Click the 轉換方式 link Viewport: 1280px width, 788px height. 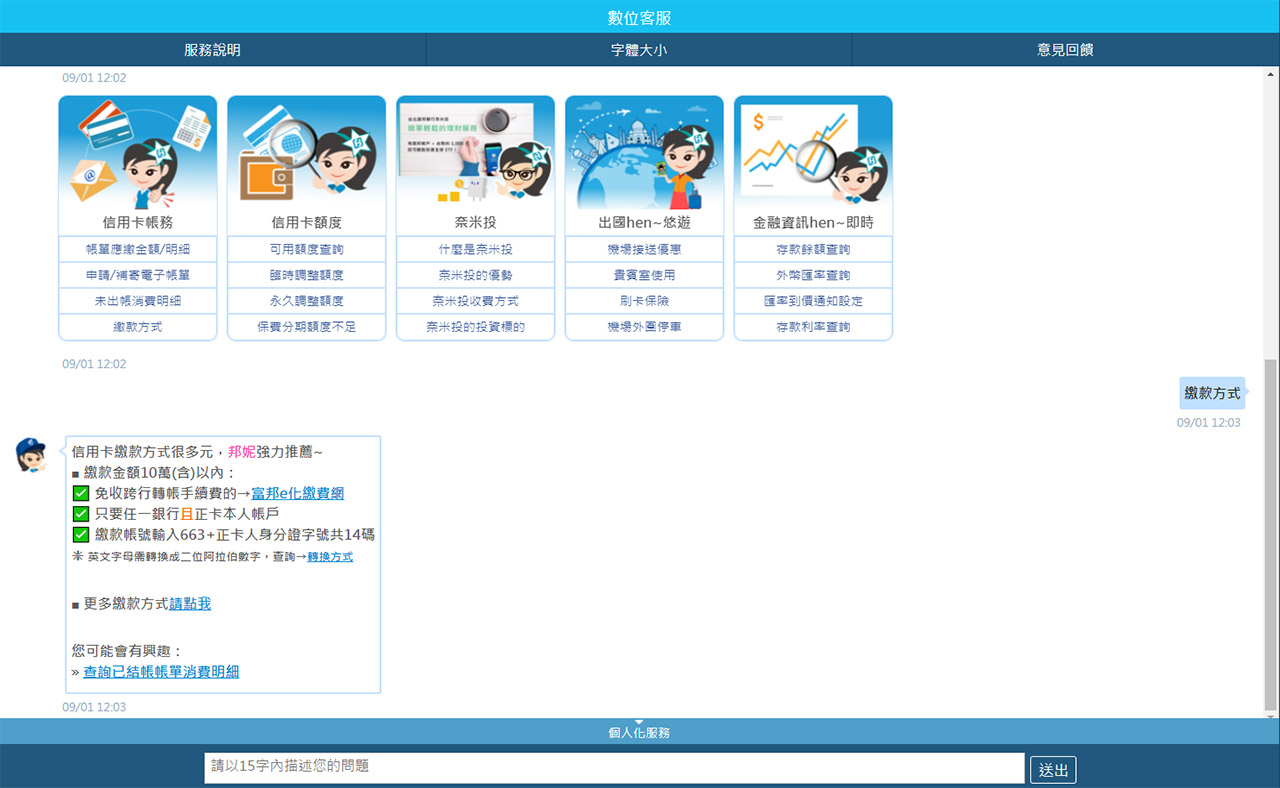coord(330,556)
